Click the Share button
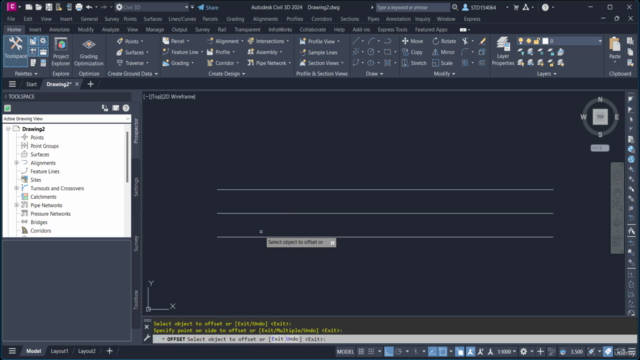This screenshot has height=360, width=640. pos(208,7)
